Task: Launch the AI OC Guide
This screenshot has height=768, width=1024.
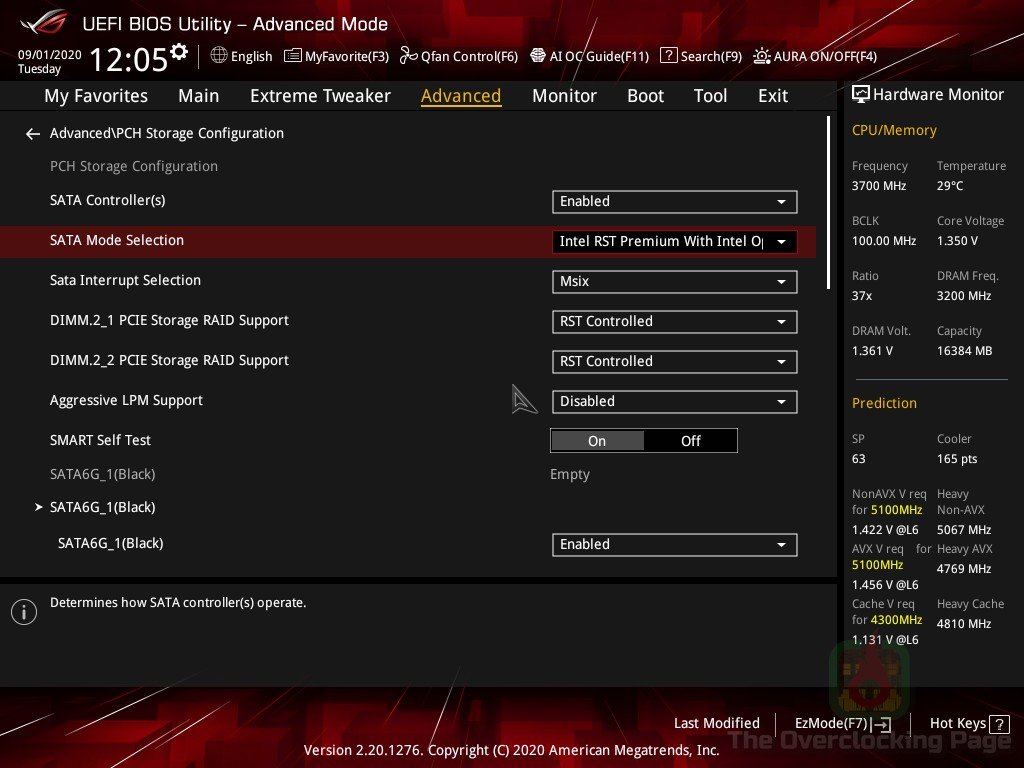Action: pos(590,56)
